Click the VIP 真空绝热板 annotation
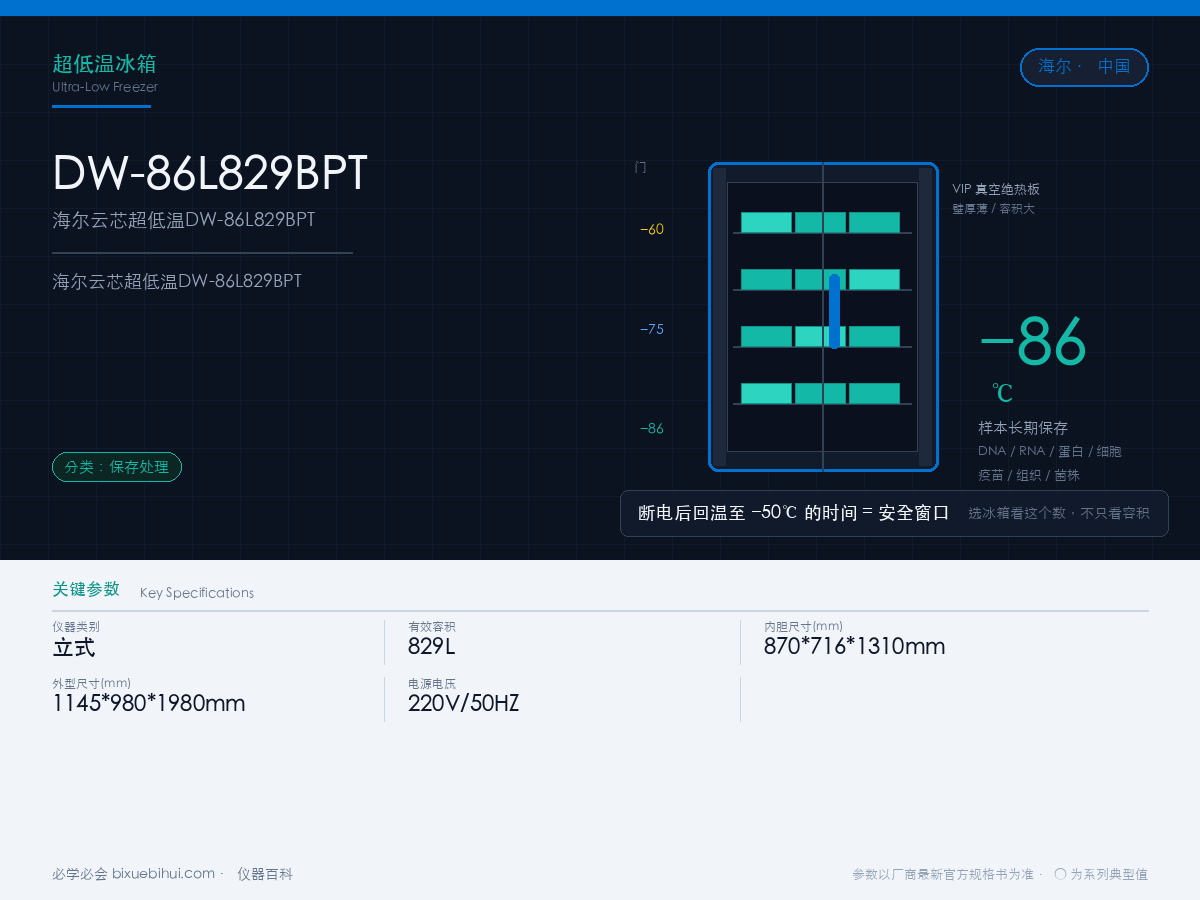This screenshot has height=900, width=1200. point(996,189)
